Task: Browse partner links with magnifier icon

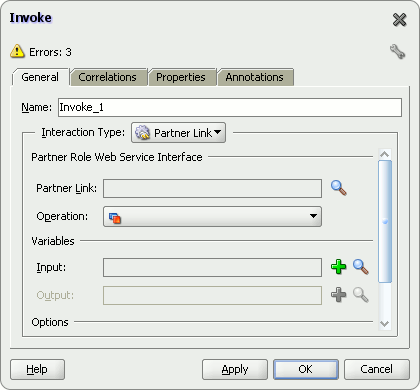Action: [x=339, y=188]
